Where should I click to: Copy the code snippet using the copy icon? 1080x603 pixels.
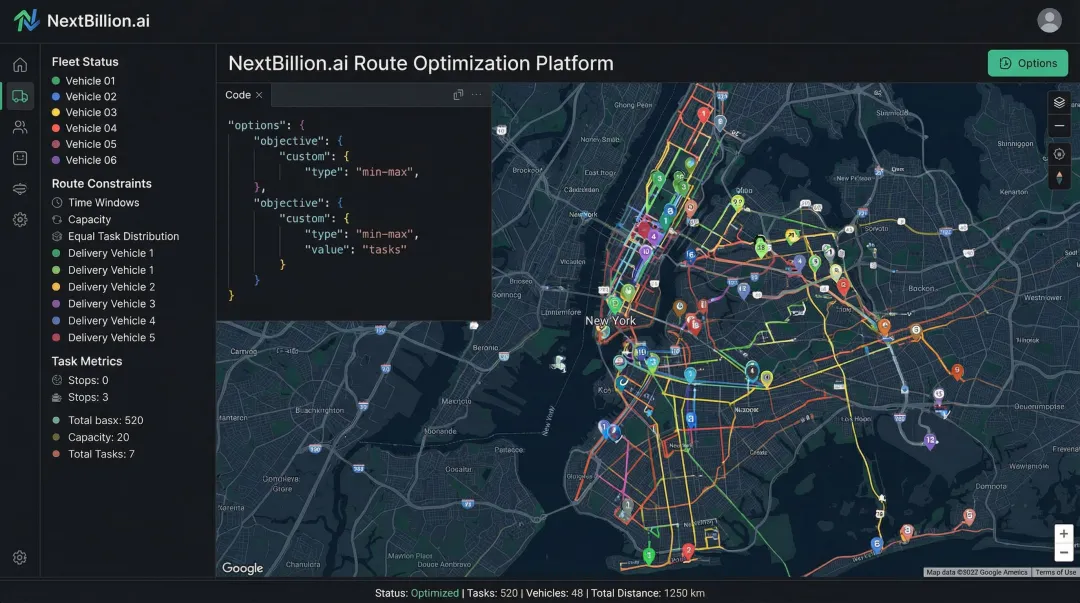pyautogui.click(x=458, y=94)
